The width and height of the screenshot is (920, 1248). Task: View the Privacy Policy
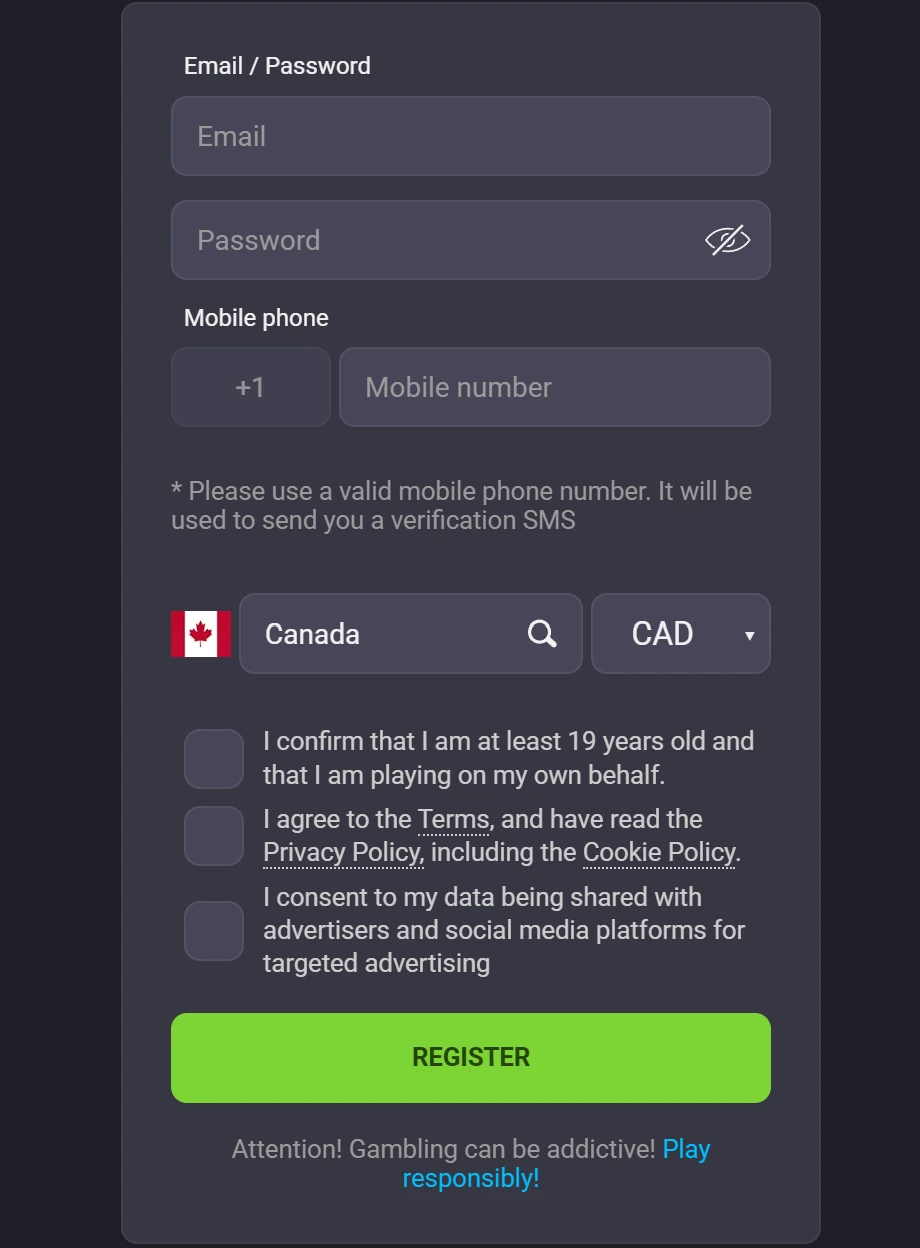tap(342, 852)
